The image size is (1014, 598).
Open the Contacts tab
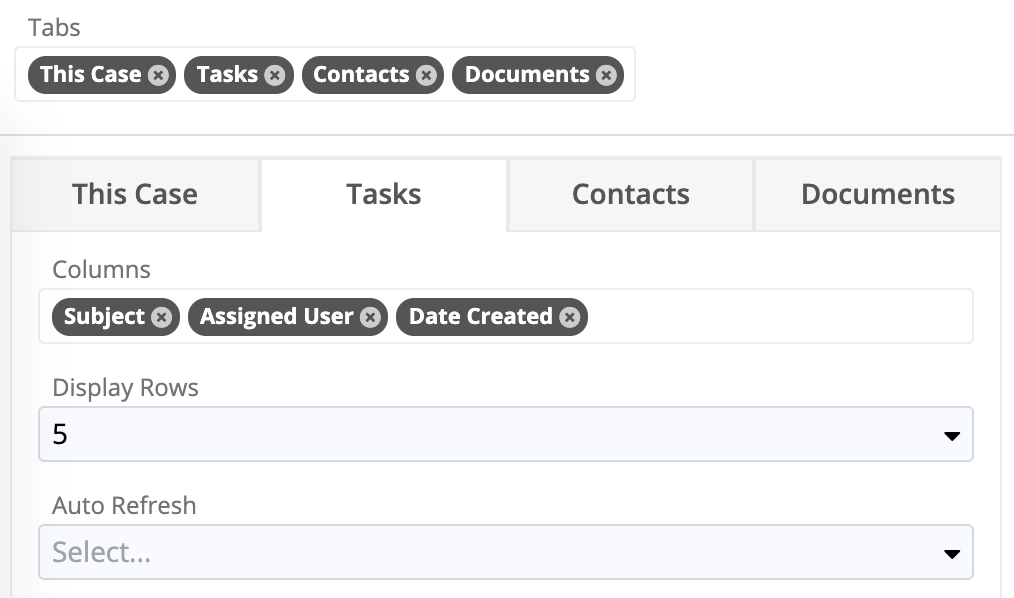pos(630,194)
